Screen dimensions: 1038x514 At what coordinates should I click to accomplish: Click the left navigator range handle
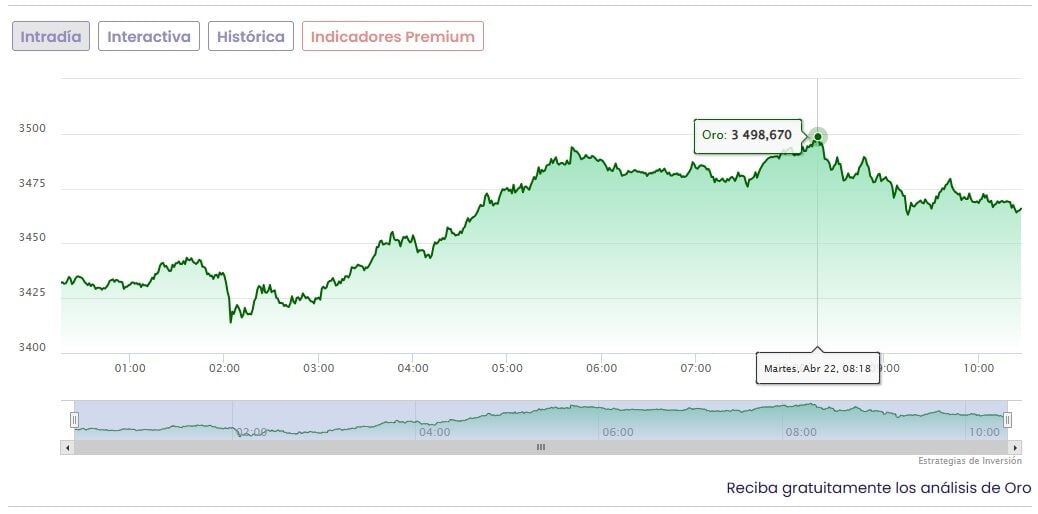pos(74,420)
